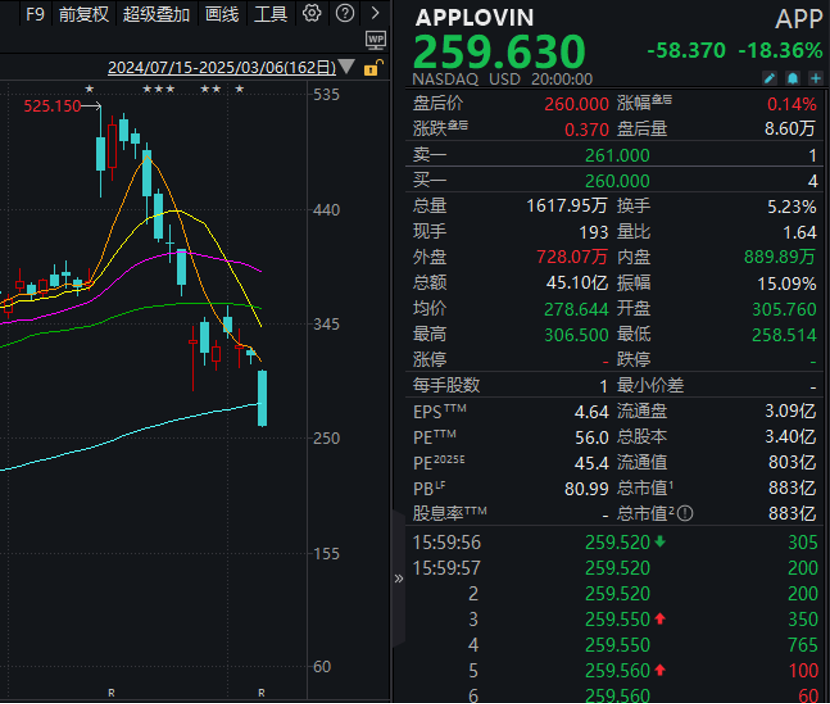This screenshot has width=830, height=704.
Task: Toggle the orange lock icon
Action: click(x=373, y=68)
